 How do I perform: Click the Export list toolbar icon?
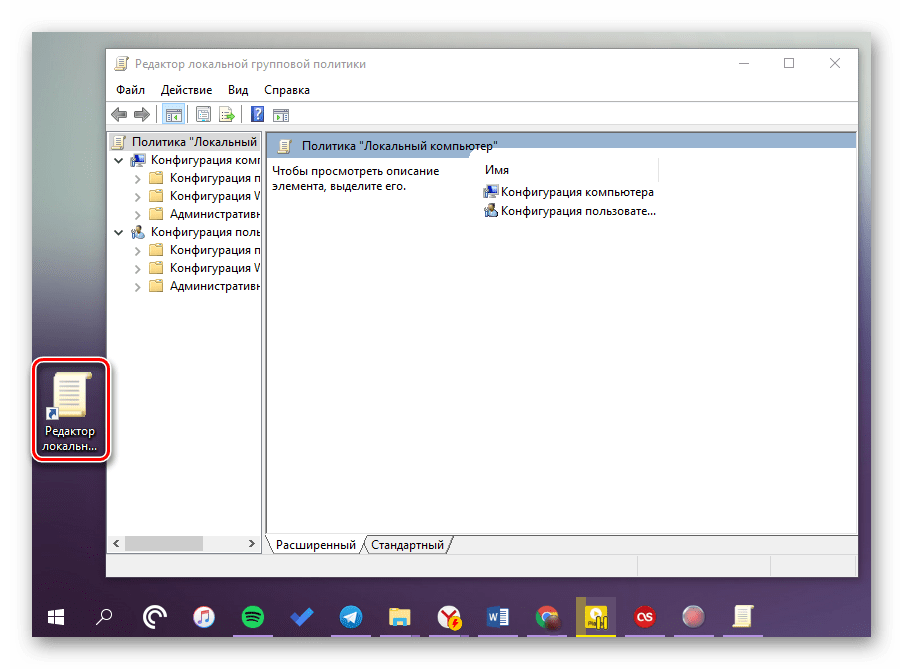pos(227,114)
